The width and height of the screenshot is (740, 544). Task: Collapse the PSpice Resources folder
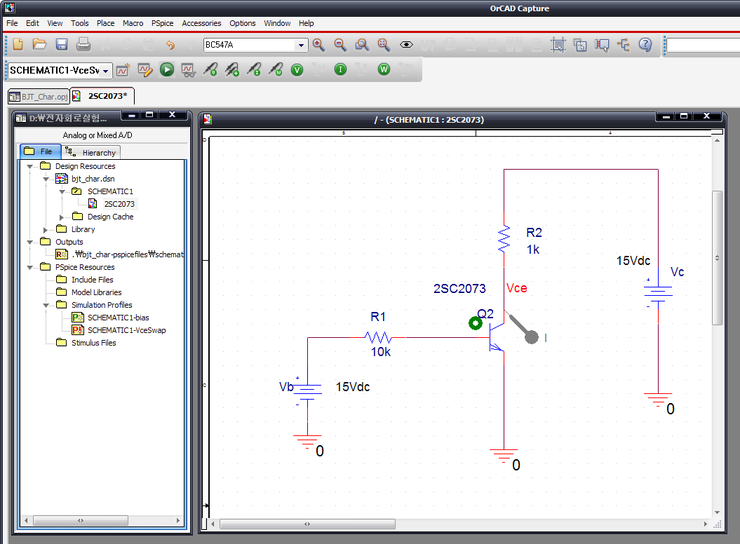click(x=30, y=268)
